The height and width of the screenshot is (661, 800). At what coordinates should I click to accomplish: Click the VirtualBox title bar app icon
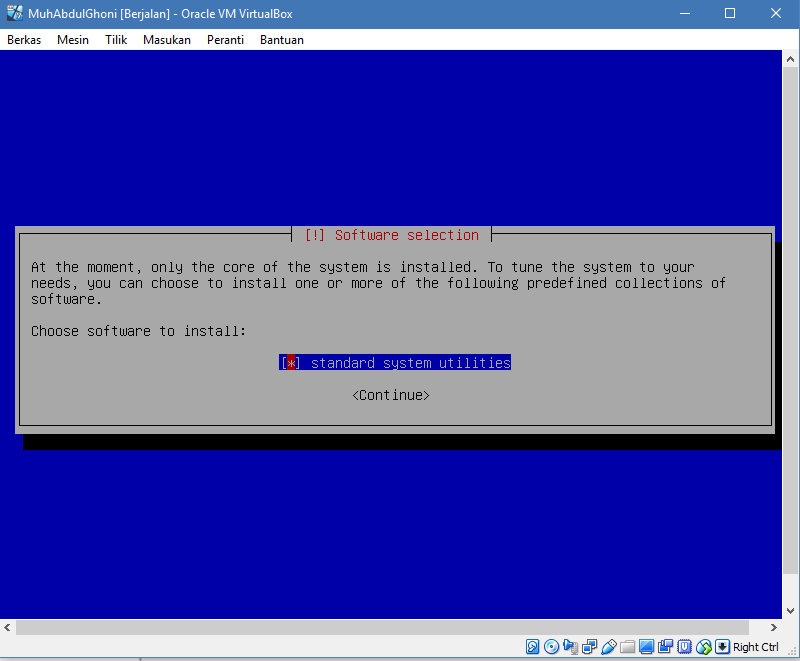[15, 13]
